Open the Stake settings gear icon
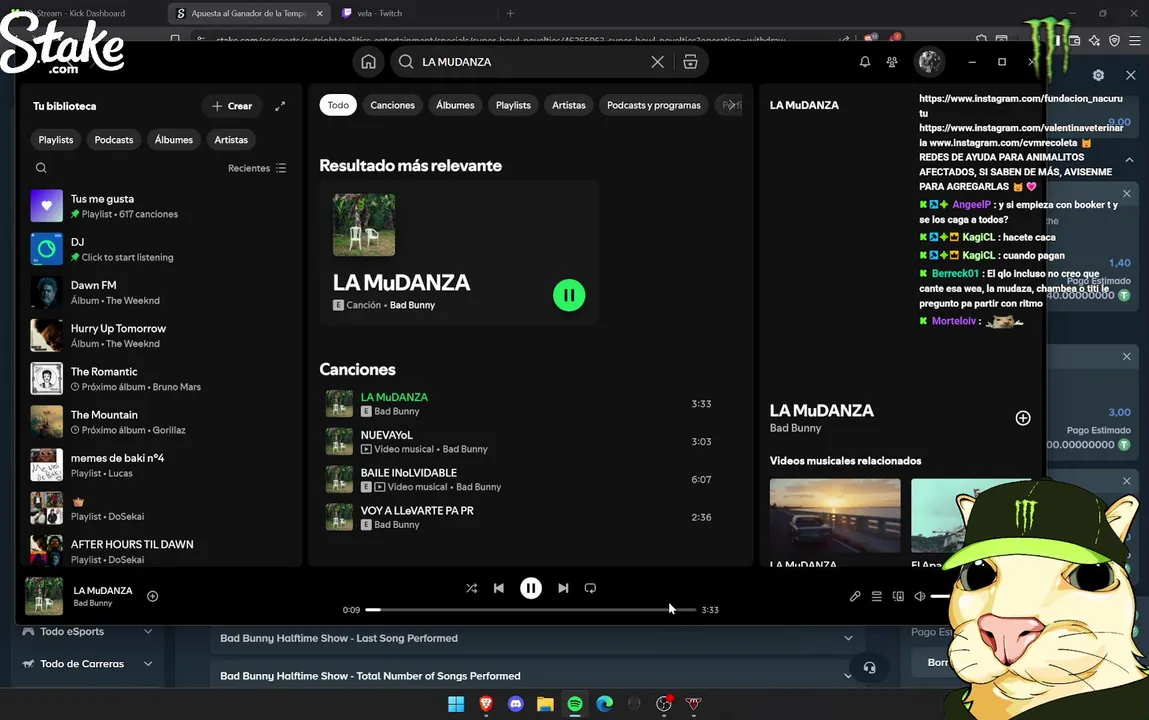 [1098, 75]
